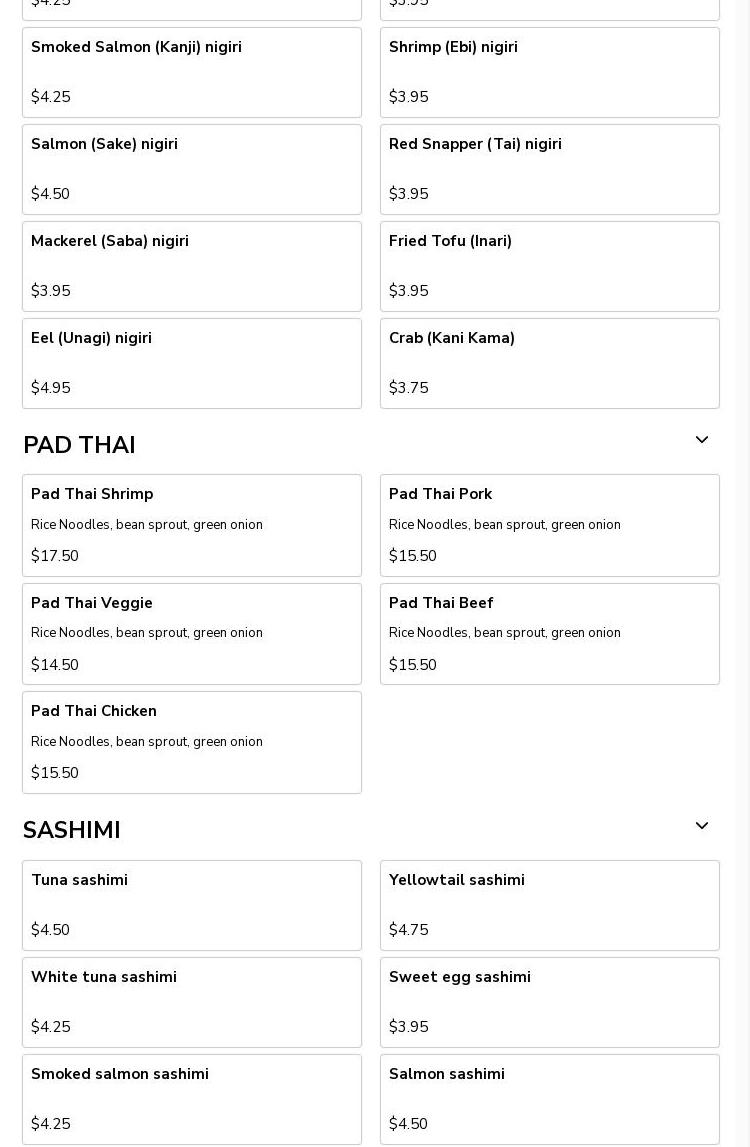Select Pad Thai Shrimp menu item

(x=191, y=525)
